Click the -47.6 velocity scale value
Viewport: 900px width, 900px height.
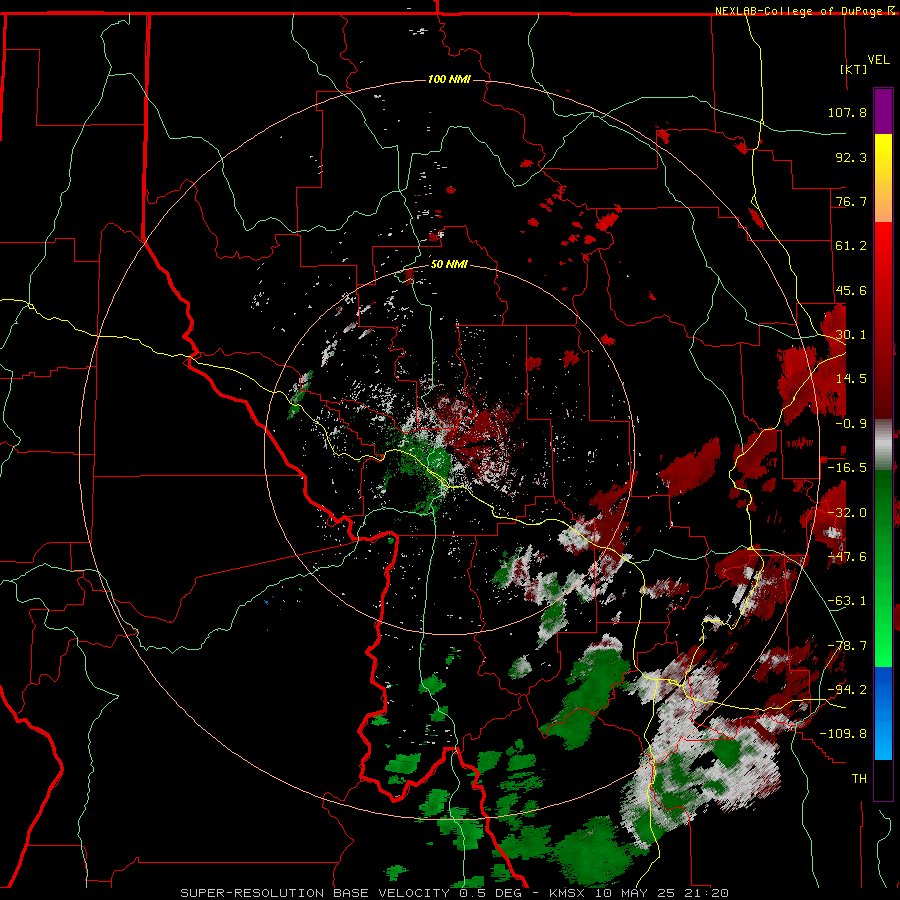pos(847,557)
